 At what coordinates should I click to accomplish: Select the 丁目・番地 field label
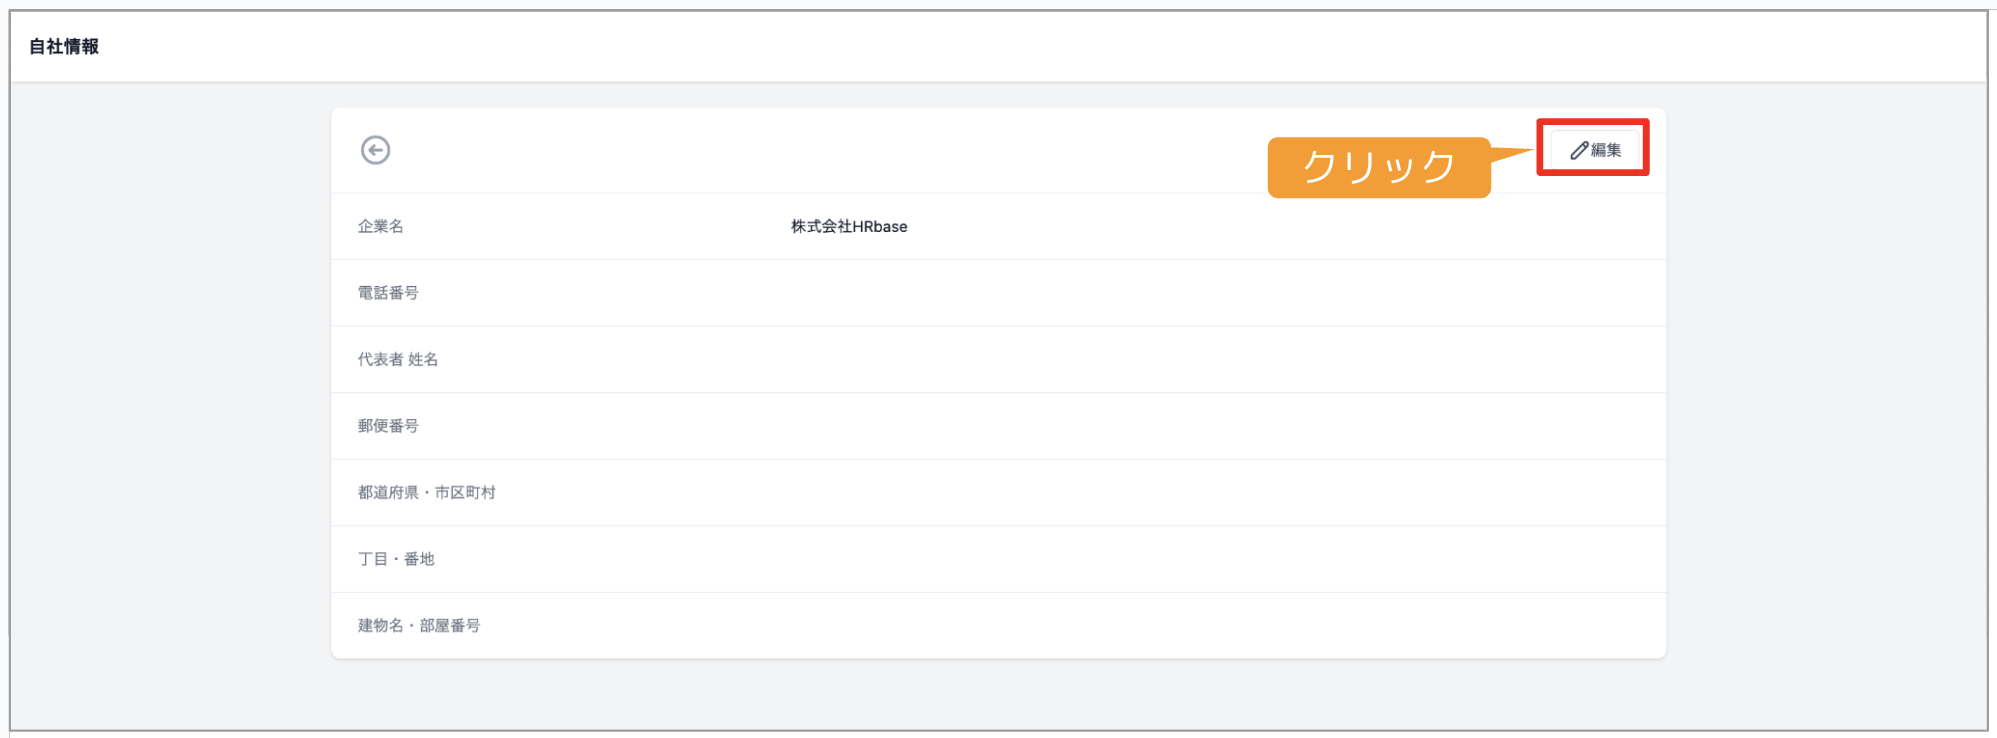click(396, 559)
